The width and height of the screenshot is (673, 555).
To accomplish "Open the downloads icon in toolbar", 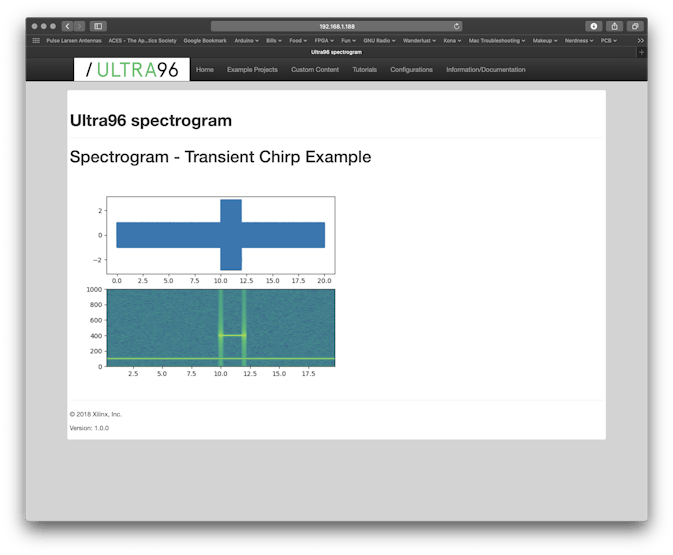I will tap(594, 26).
